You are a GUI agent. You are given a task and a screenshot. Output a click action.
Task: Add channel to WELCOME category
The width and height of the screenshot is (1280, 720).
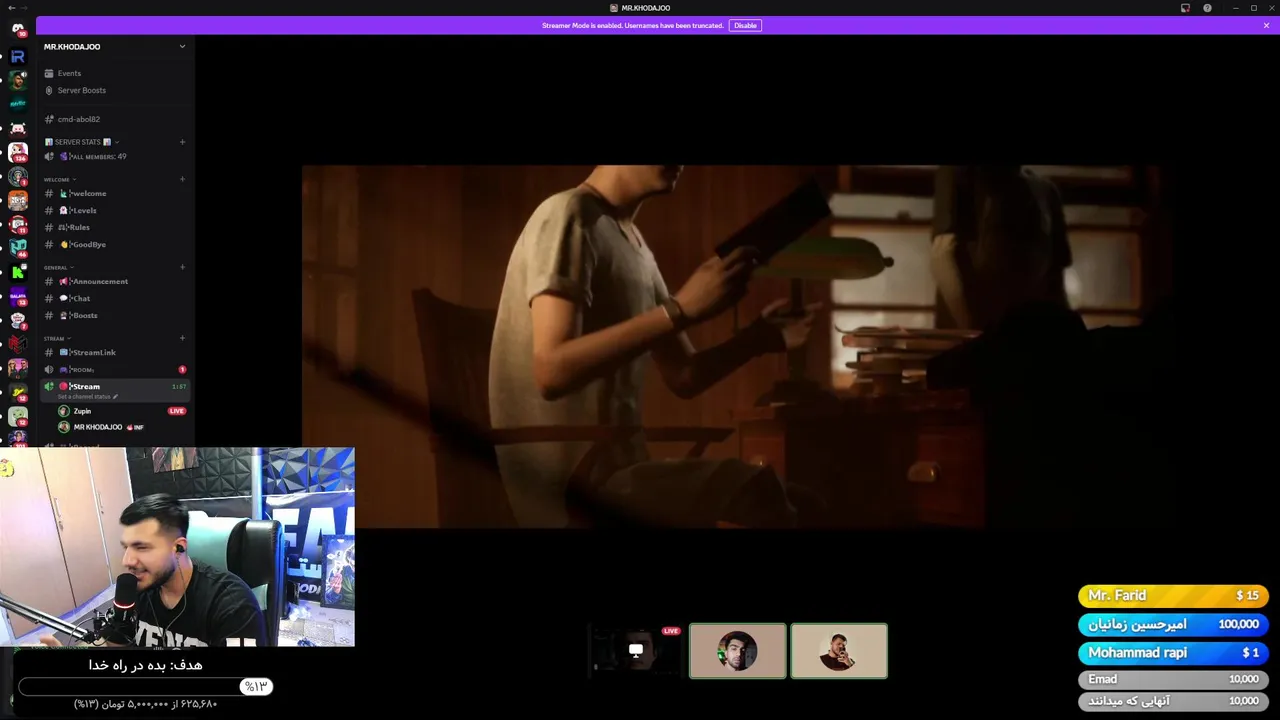pos(182,179)
